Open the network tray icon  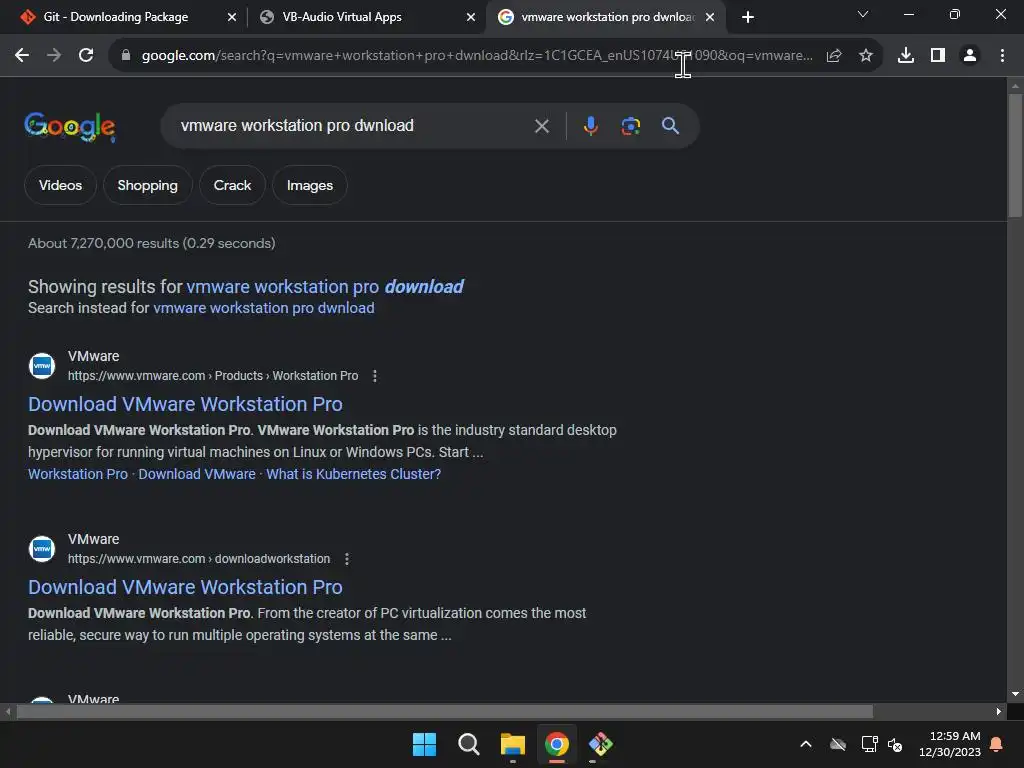click(869, 744)
